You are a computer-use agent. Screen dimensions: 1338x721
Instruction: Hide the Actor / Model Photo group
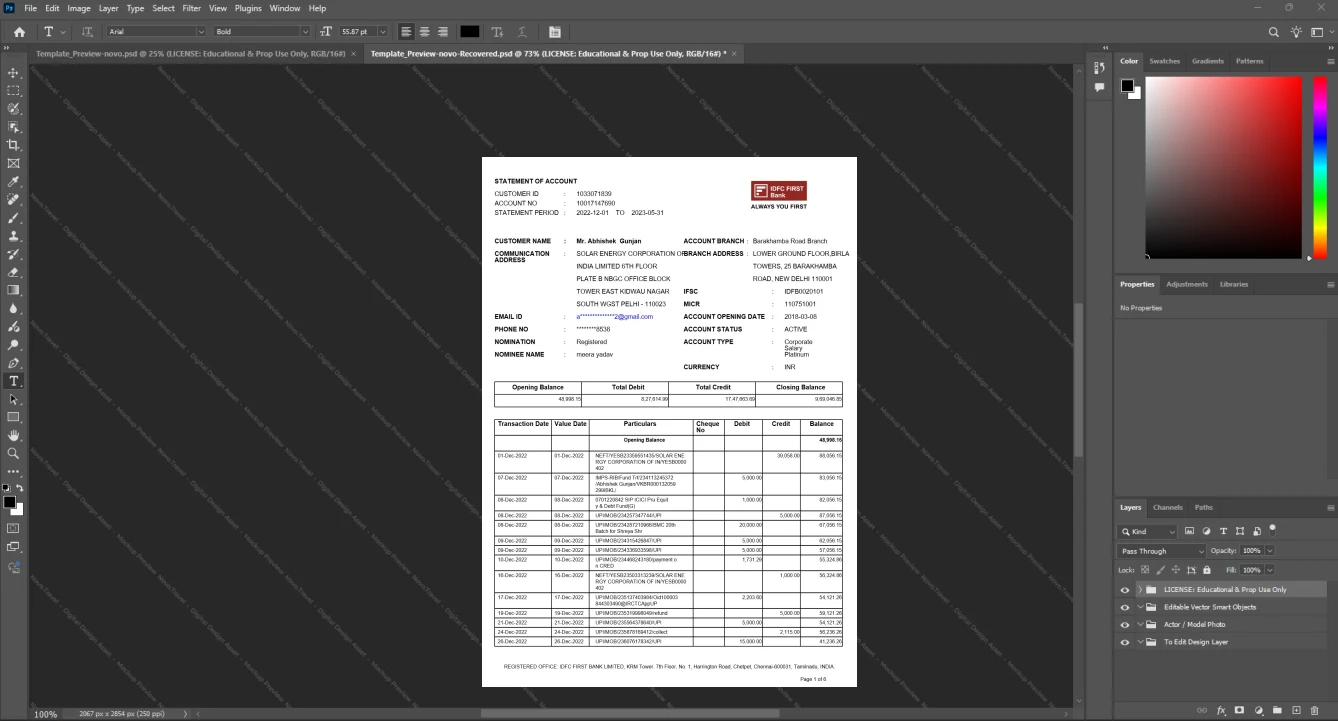(1125, 625)
